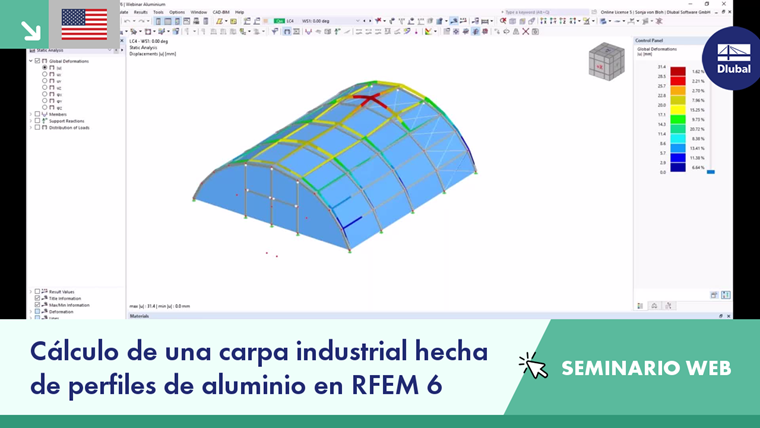Click the blue layers display icon
This screenshot has height=428, width=760.
[602, 21]
